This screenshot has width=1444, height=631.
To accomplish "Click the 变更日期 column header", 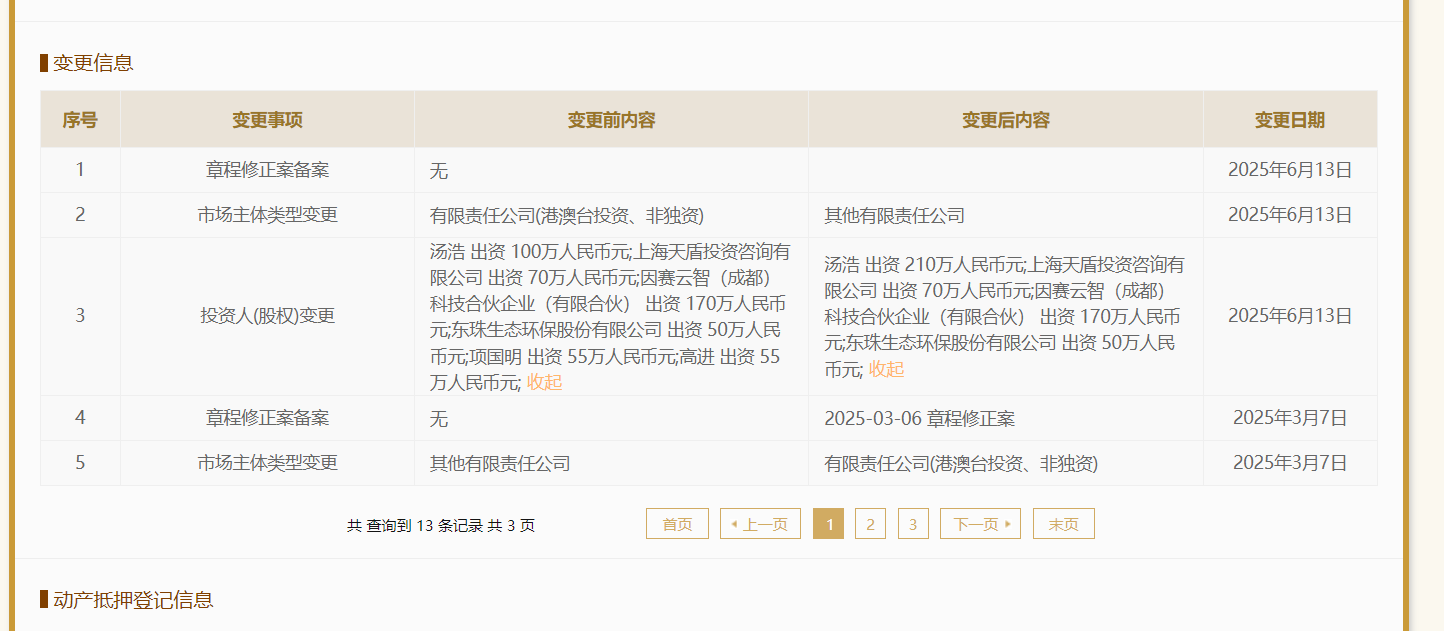I will point(1290,120).
